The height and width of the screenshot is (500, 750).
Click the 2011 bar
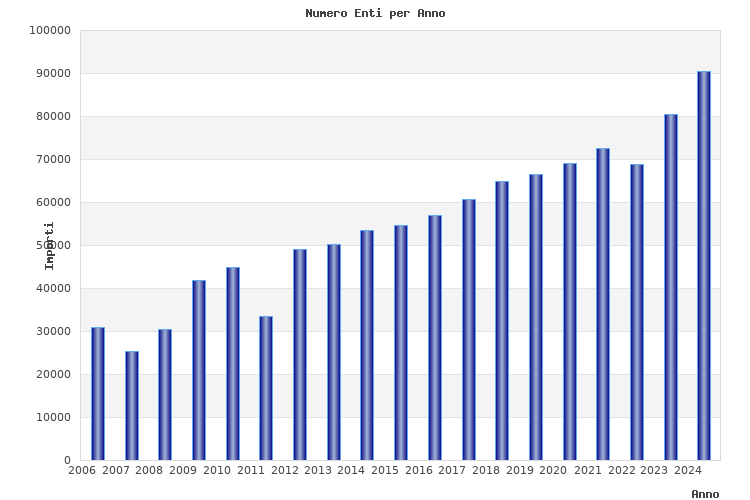coord(266,388)
